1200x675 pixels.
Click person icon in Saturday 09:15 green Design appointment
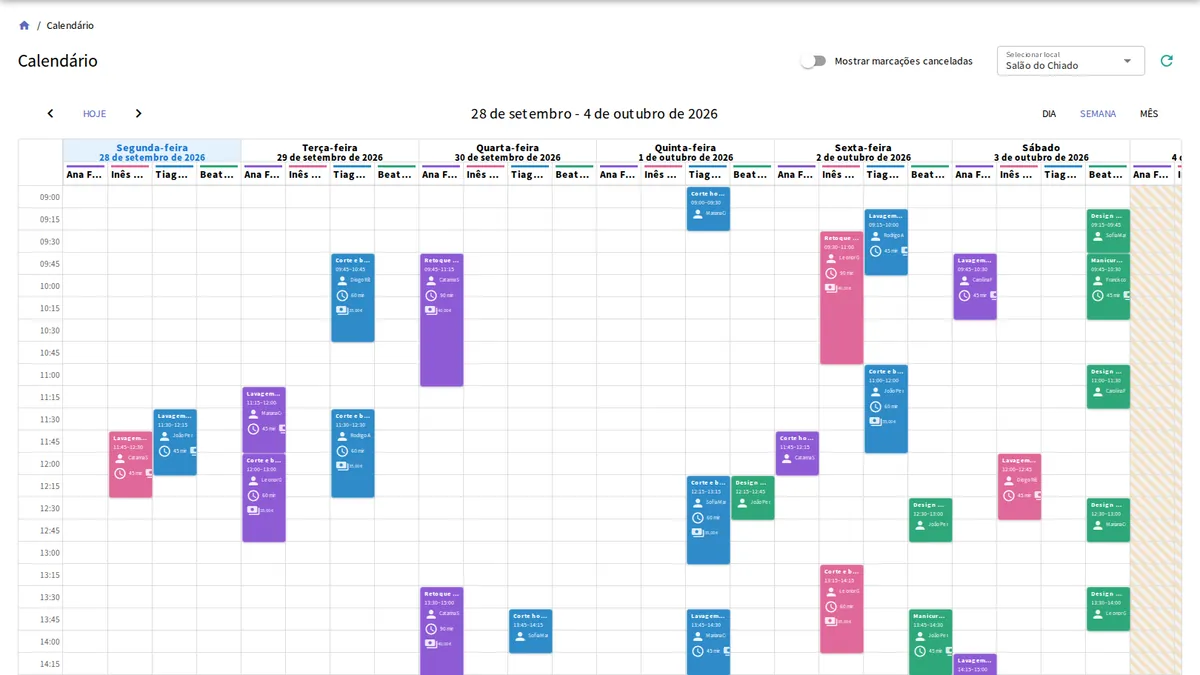click(x=1098, y=236)
